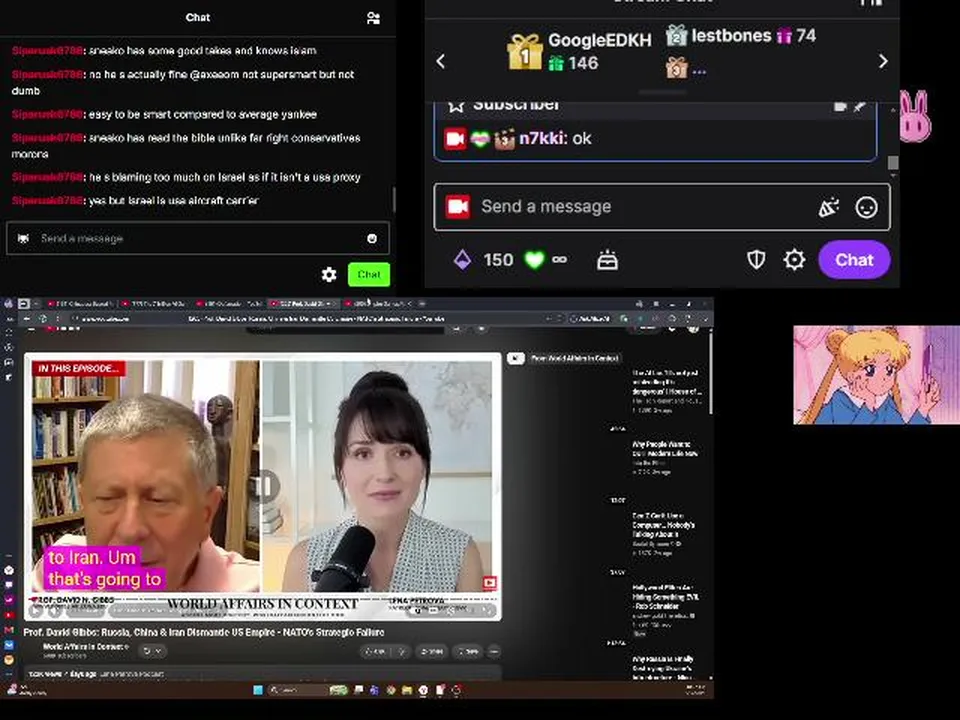The width and height of the screenshot is (960, 720).
Task: Open chat settings gear in left Chat panel
Action: coord(329,275)
